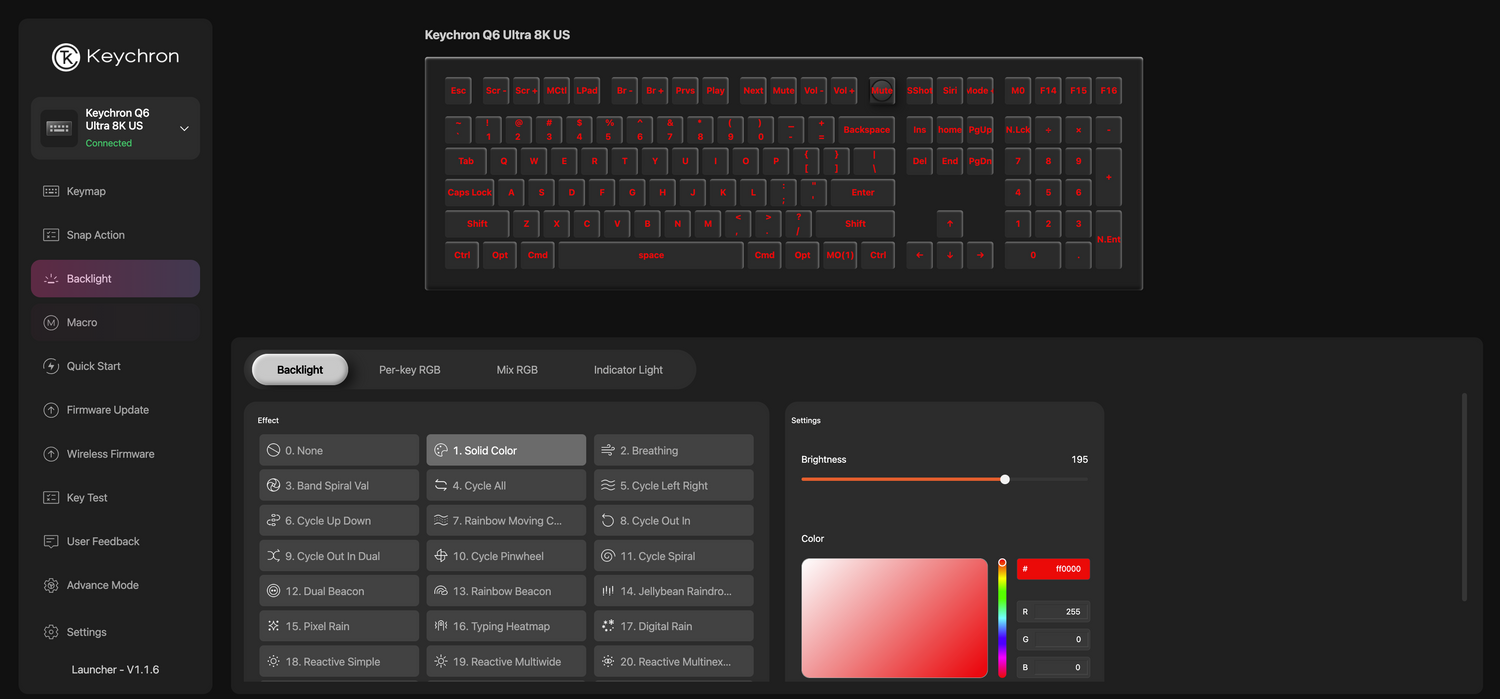Image resolution: width=1500 pixels, height=699 pixels.
Task: Expand the Keychron Q6 device dropdown chevron
Action: coord(184,129)
